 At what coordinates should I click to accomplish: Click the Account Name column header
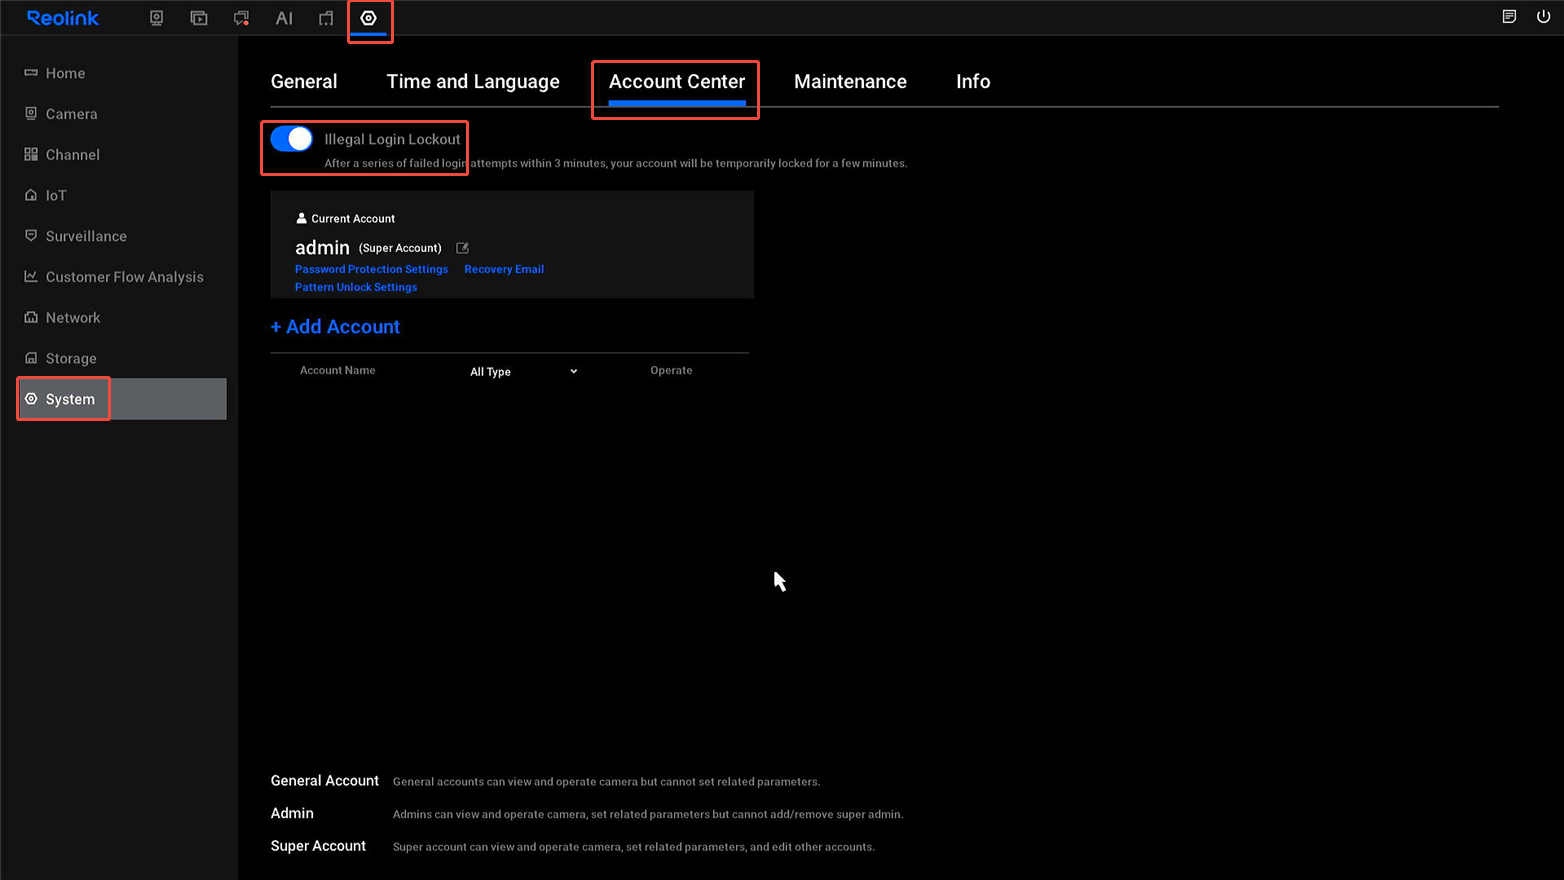click(338, 370)
